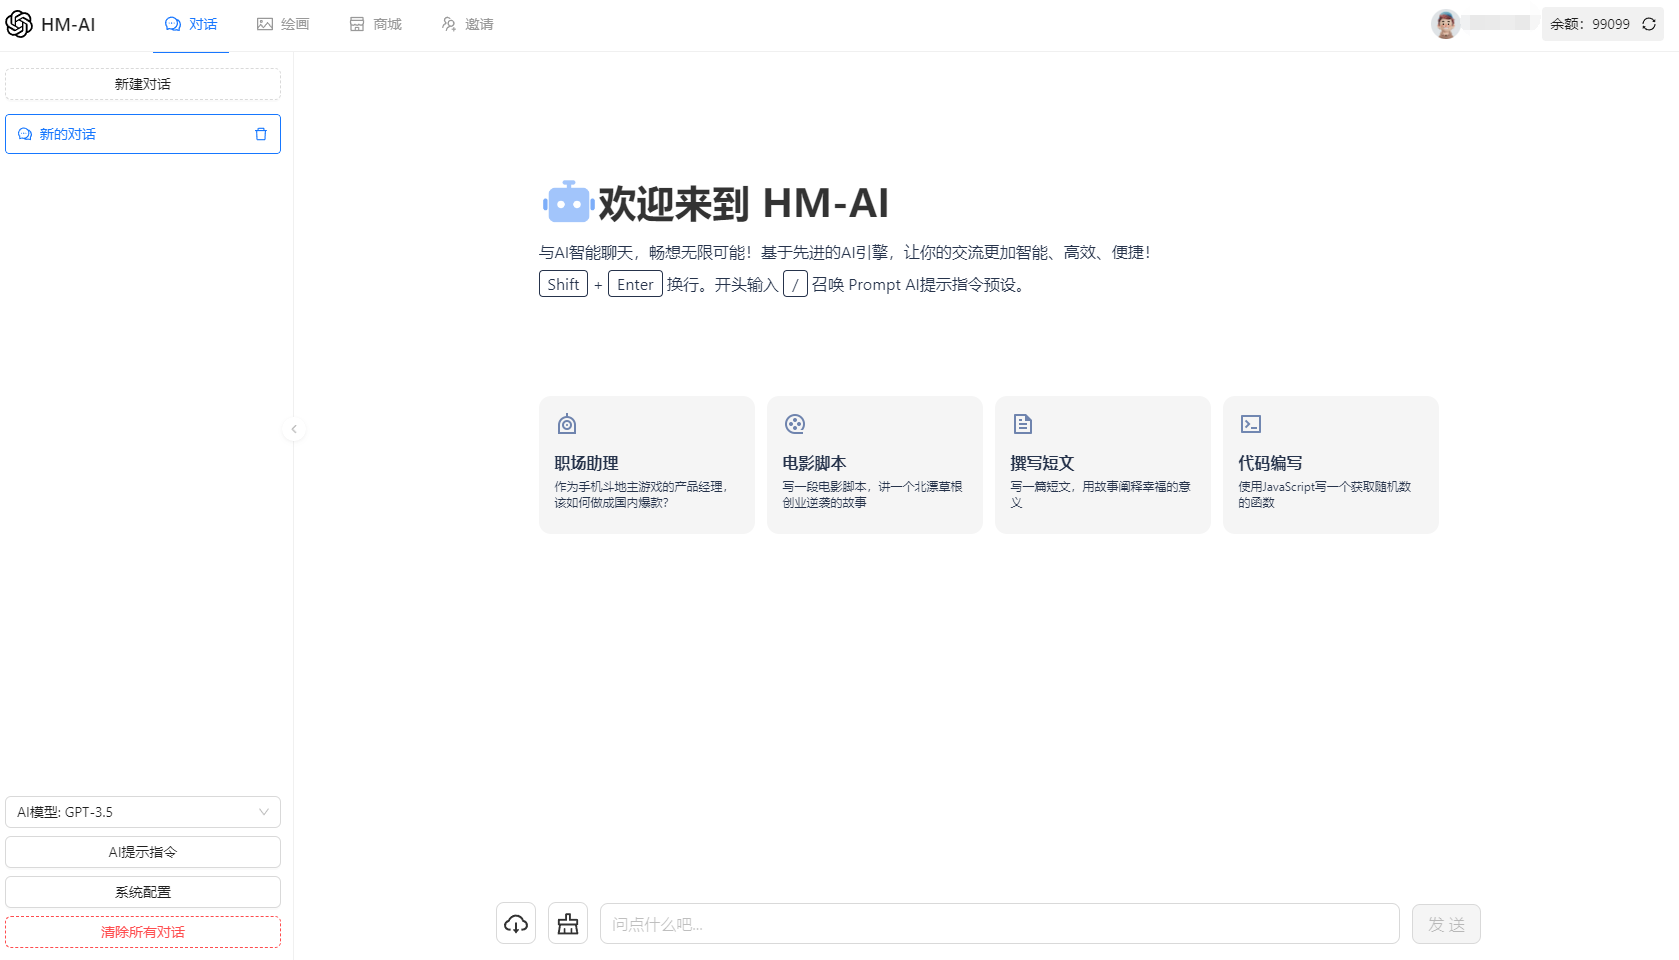This screenshot has height=960, width=1679.
Task: Click the 新建对话 button
Action: click(x=142, y=83)
